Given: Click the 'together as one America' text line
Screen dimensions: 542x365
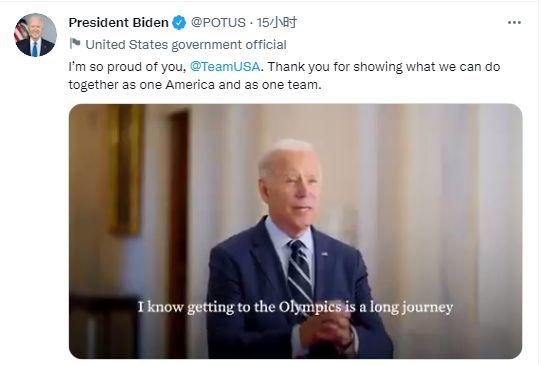Looking at the screenshot, I should [195, 84].
